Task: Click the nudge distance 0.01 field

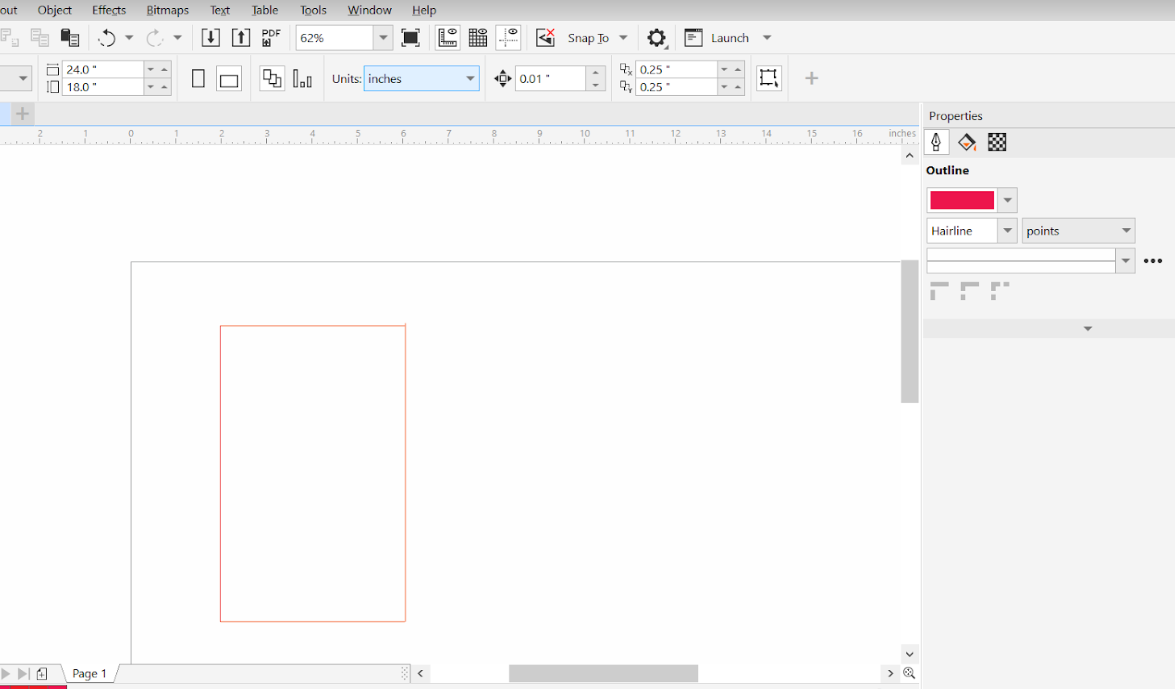Action: point(550,78)
